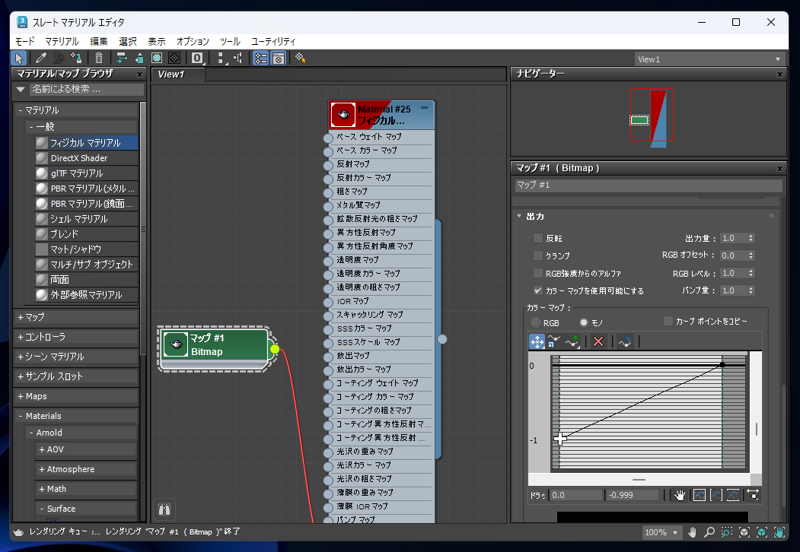
Task: Open the マテリアル menu
Action: click(x=62, y=41)
